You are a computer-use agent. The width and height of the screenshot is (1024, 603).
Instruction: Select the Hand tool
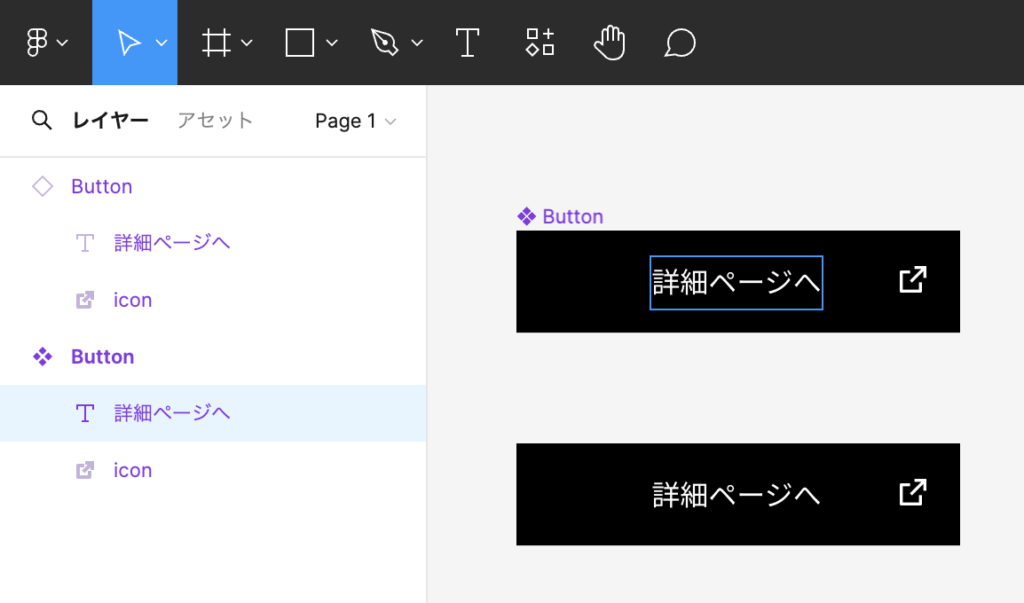tap(609, 43)
